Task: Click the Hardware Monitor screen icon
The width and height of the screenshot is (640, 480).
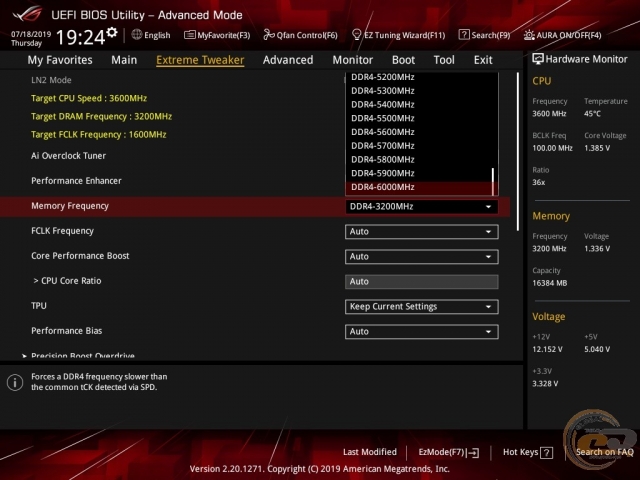Action: [538, 59]
